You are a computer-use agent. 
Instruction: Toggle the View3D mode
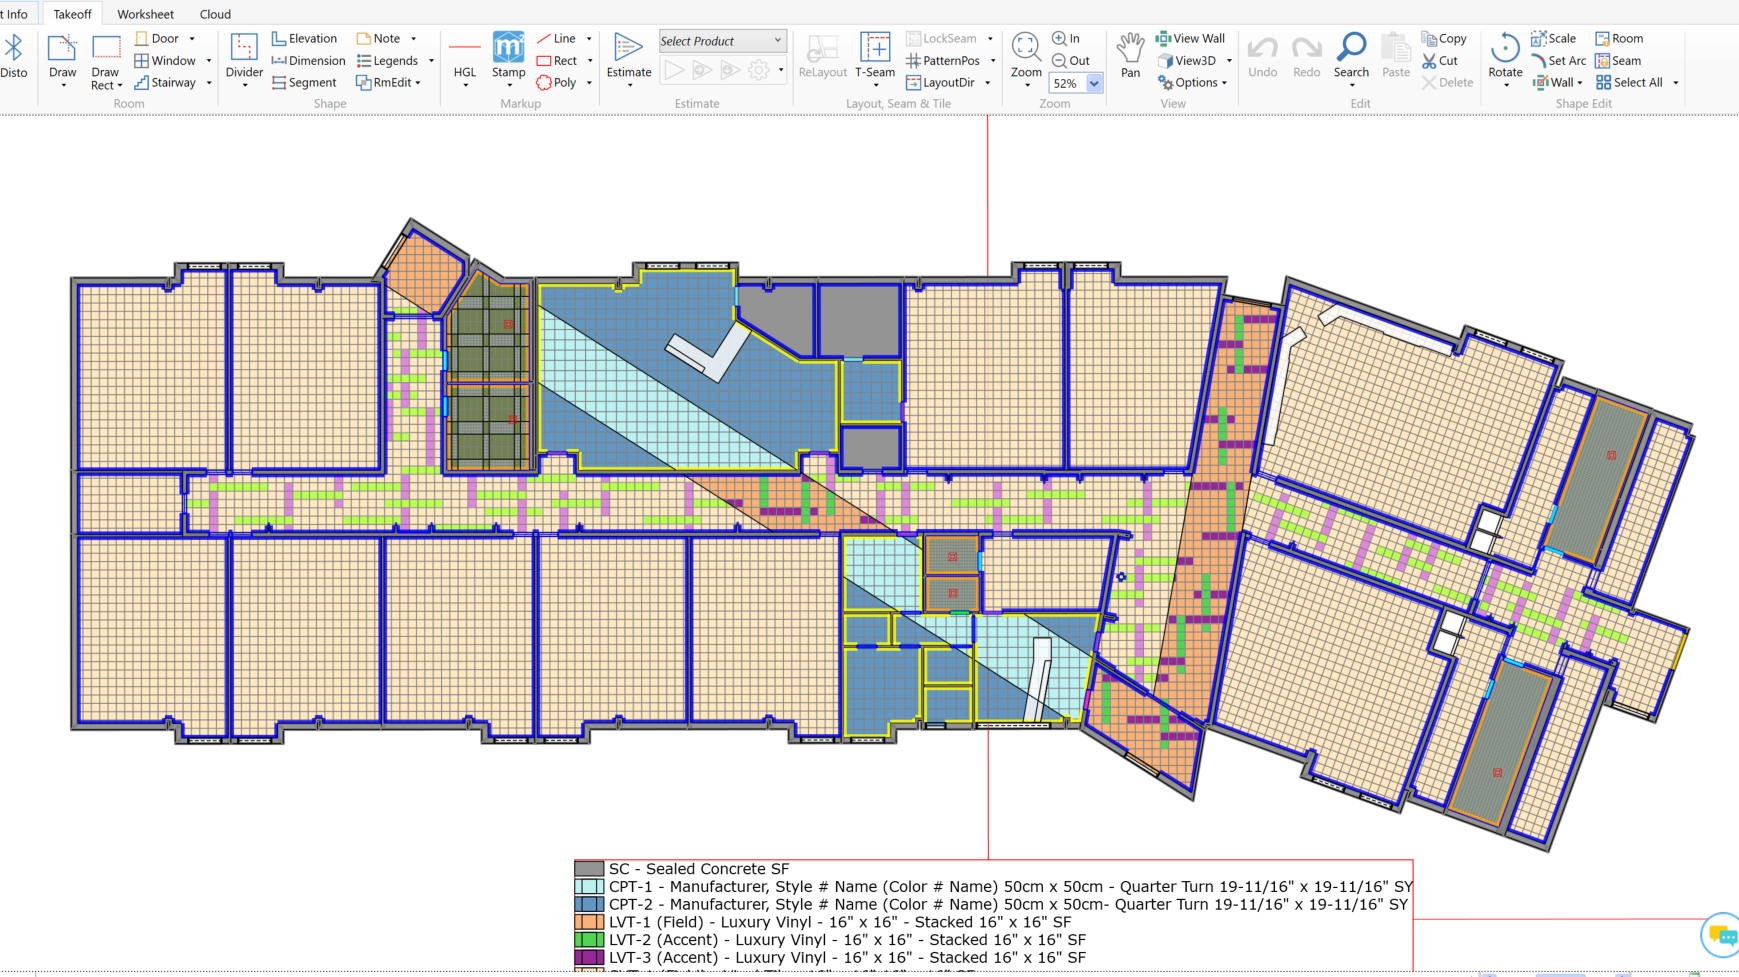(x=1187, y=61)
